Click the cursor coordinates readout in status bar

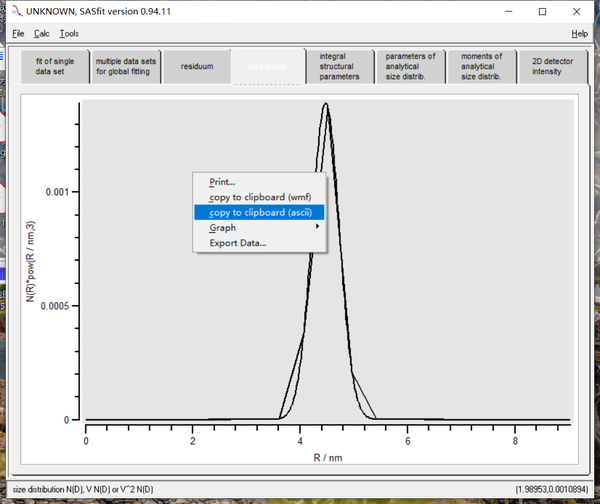click(x=551, y=489)
